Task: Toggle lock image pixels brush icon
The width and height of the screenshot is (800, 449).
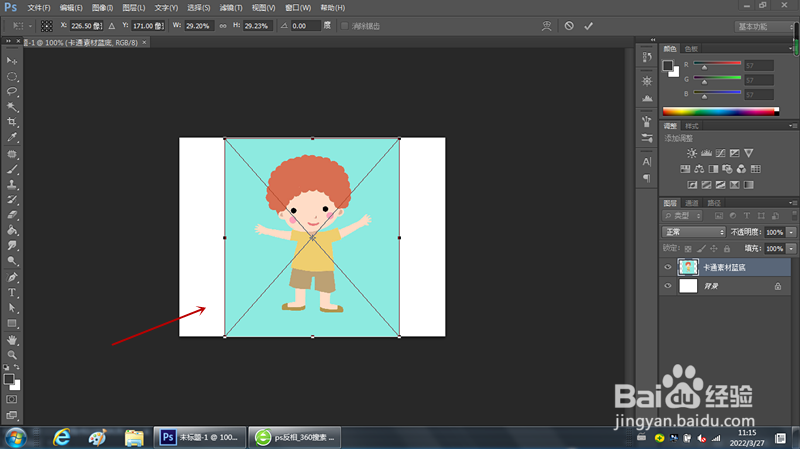Action: coord(701,248)
